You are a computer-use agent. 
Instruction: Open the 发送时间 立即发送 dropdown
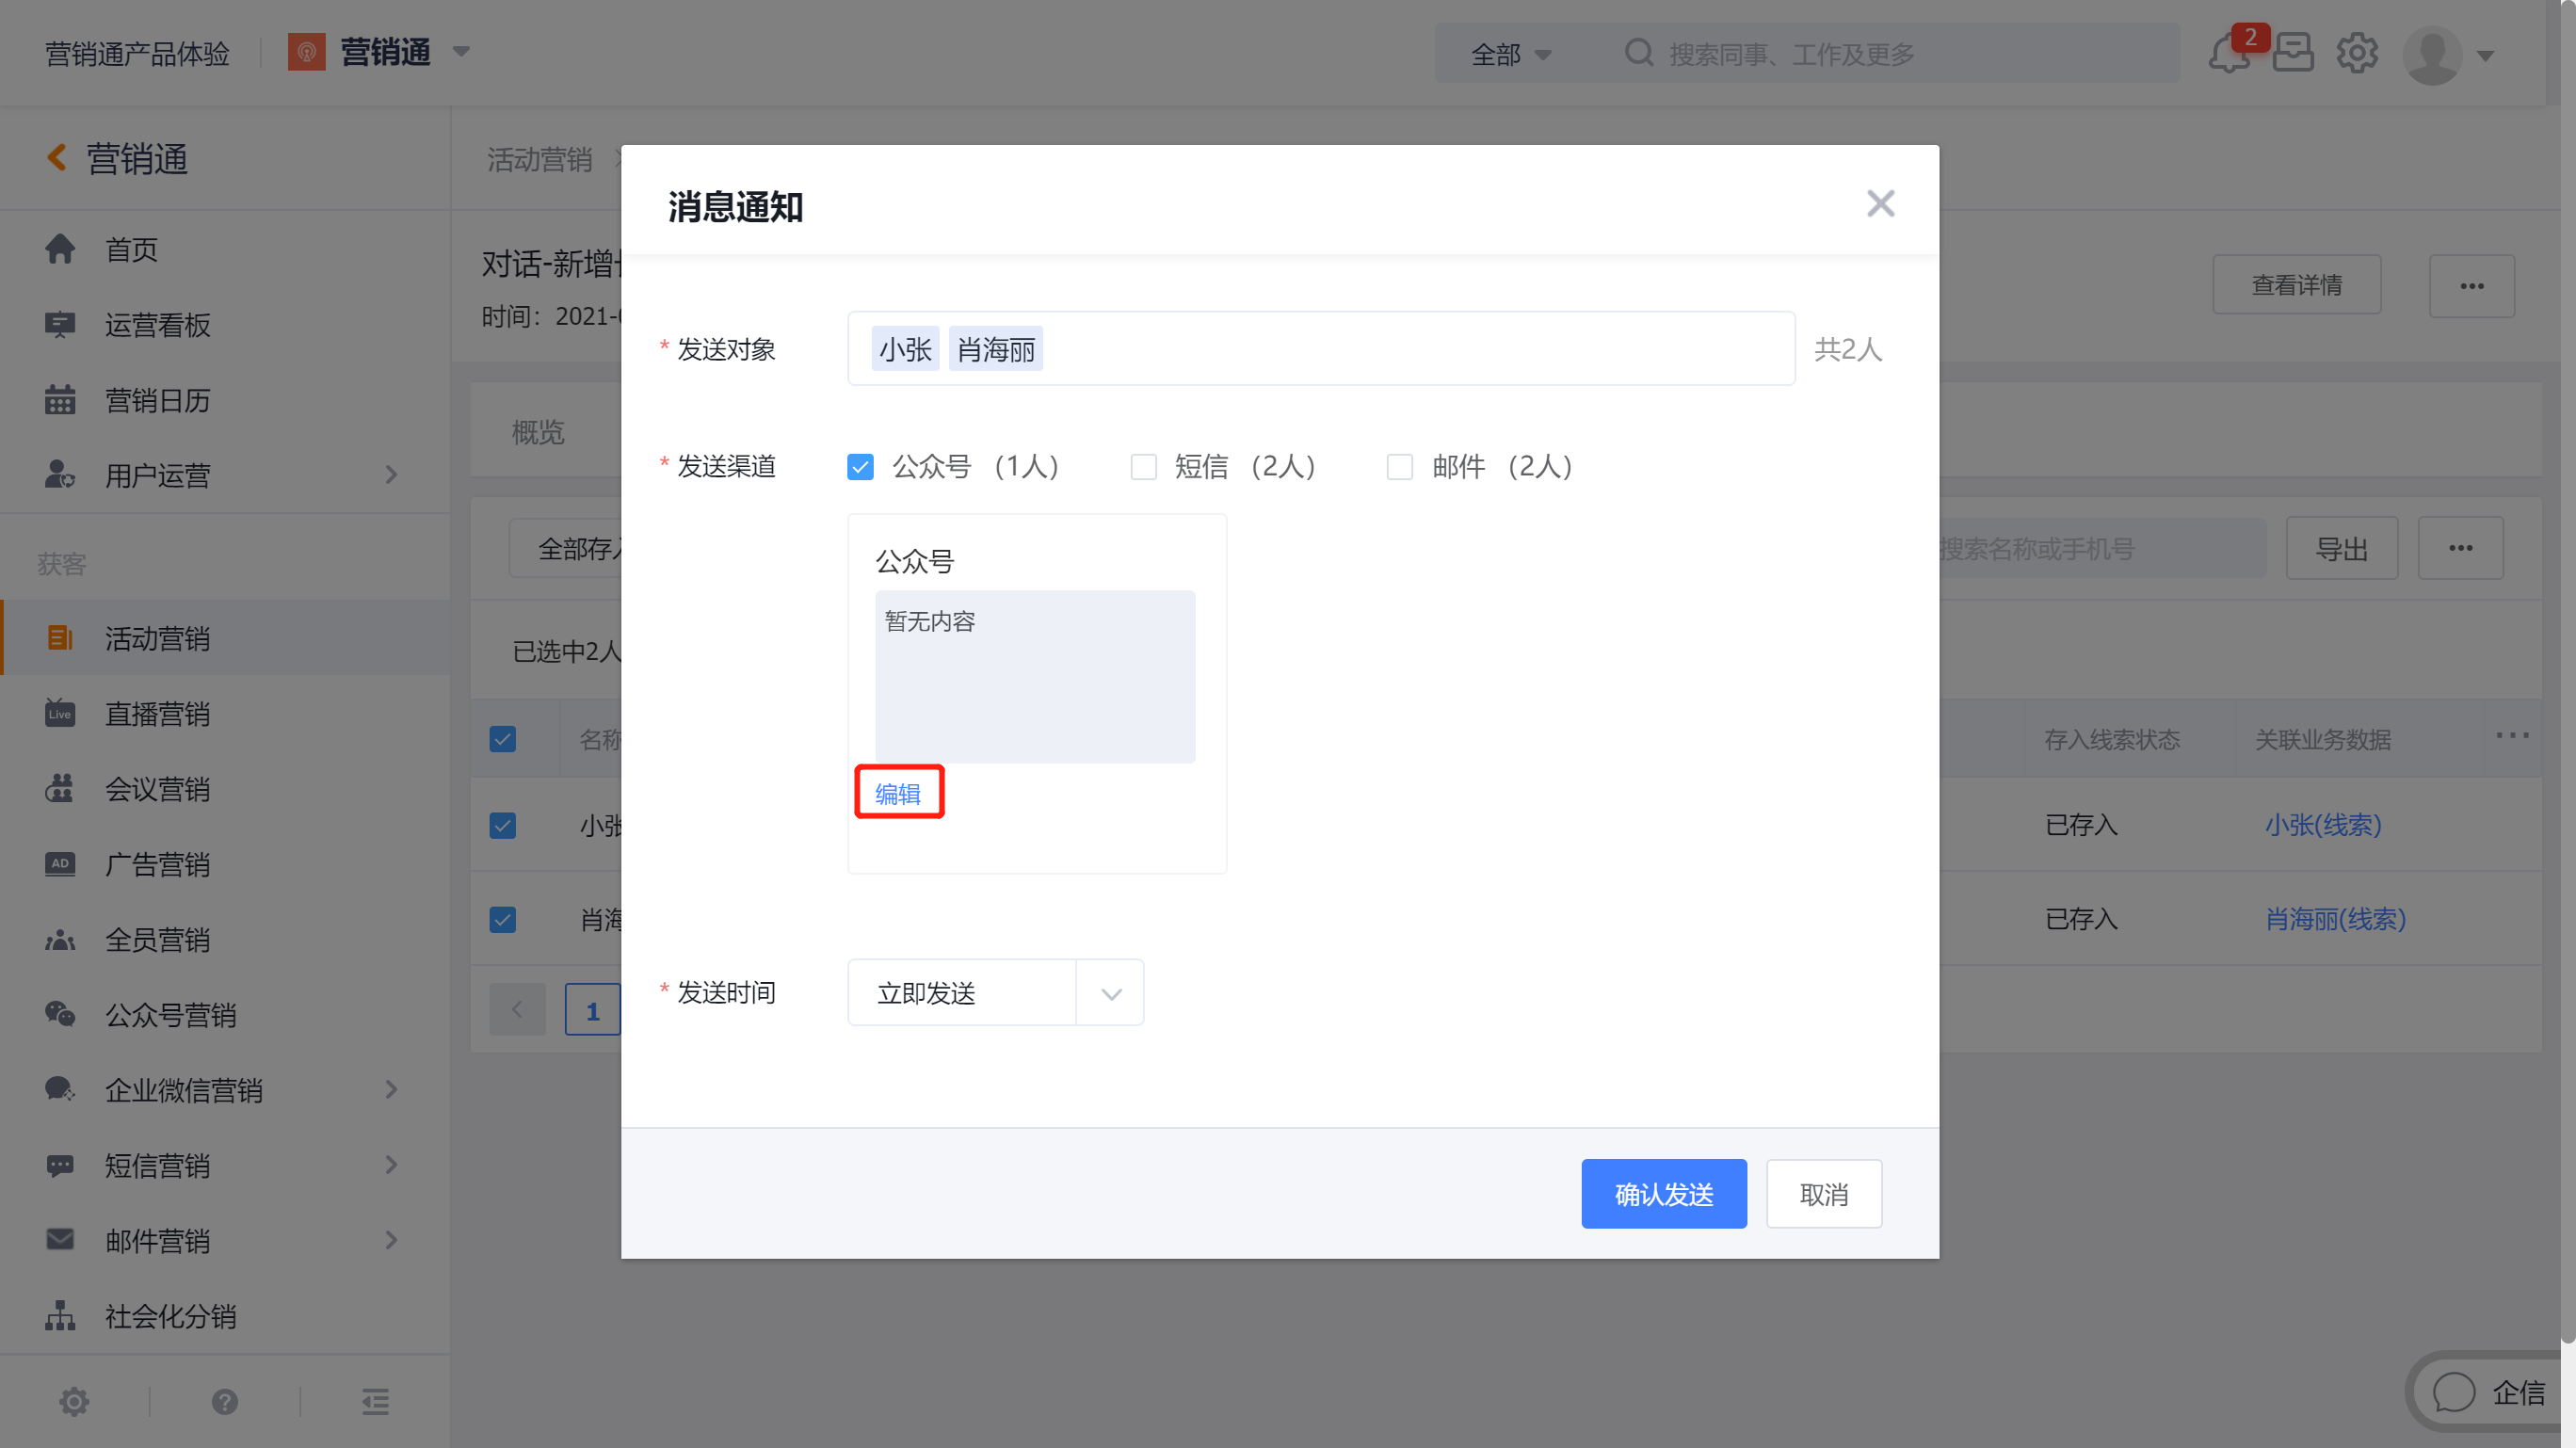pos(996,992)
